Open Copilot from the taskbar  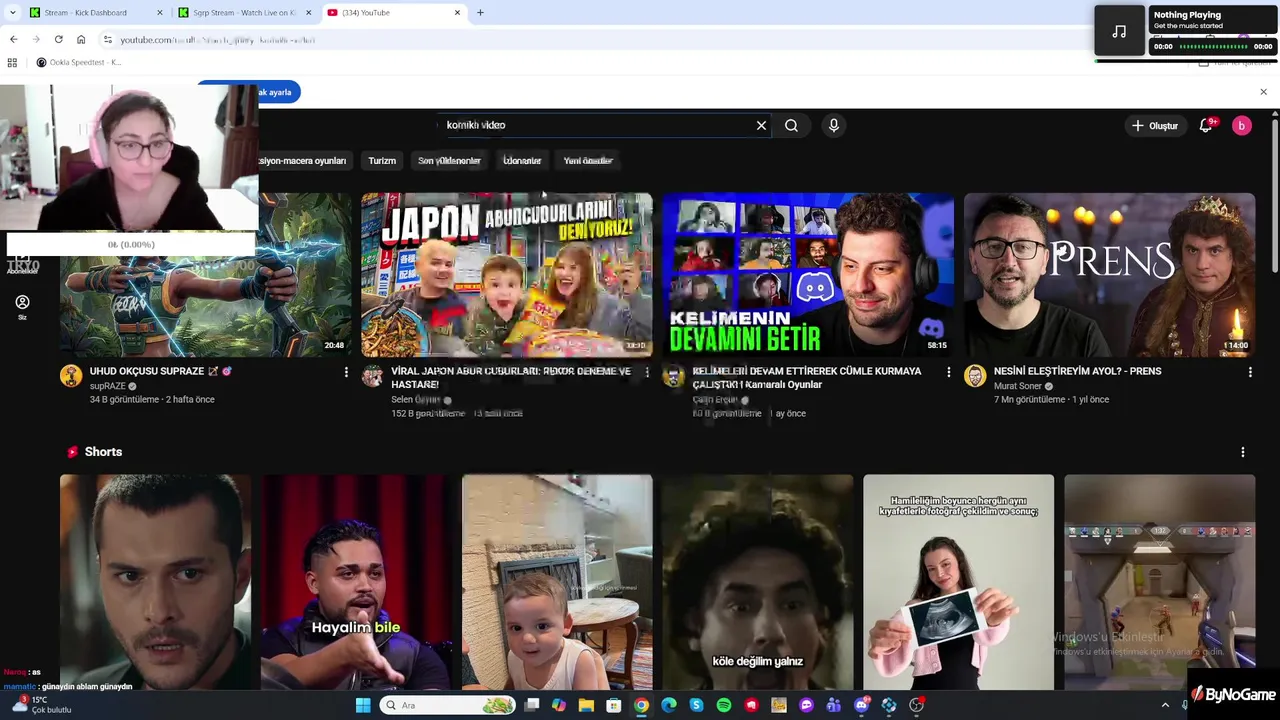click(559, 705)
